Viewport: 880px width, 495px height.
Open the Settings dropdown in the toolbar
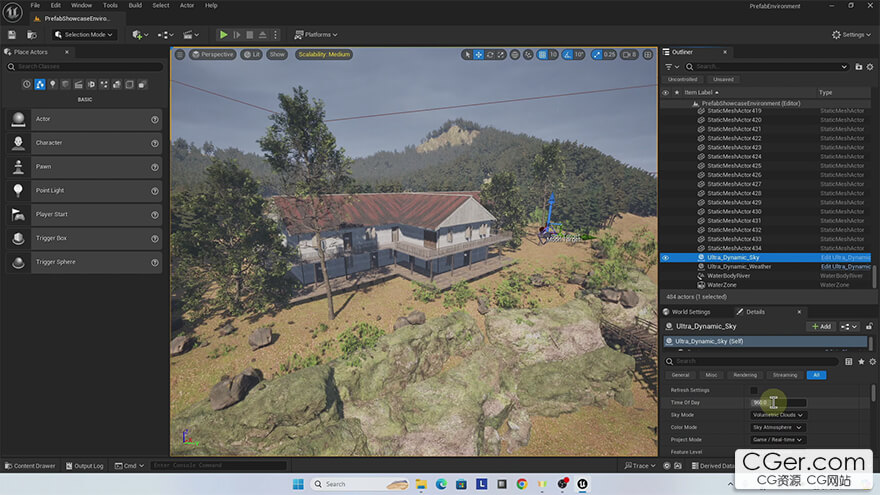click(851, 35)
